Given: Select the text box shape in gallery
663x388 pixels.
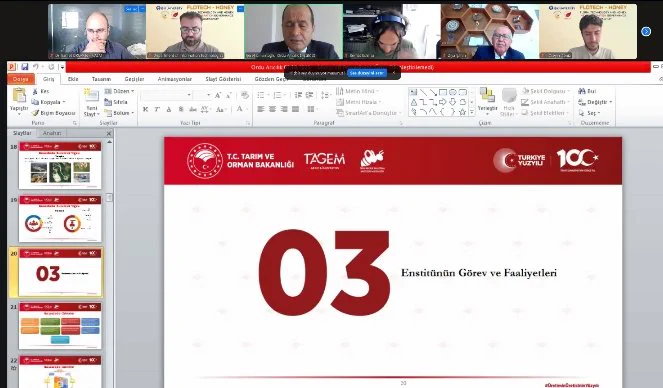Looking at the screenshot, I should 414,92.
